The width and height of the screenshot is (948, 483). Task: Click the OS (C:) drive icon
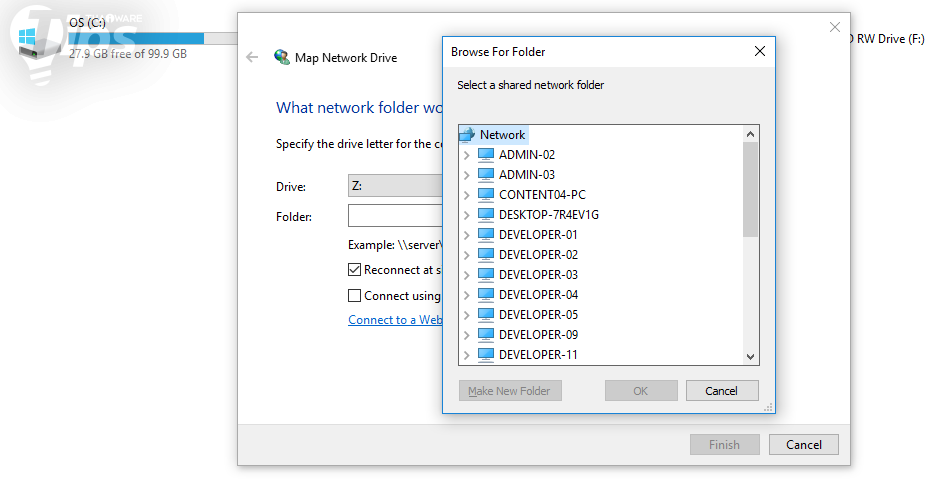click(37, 45)
